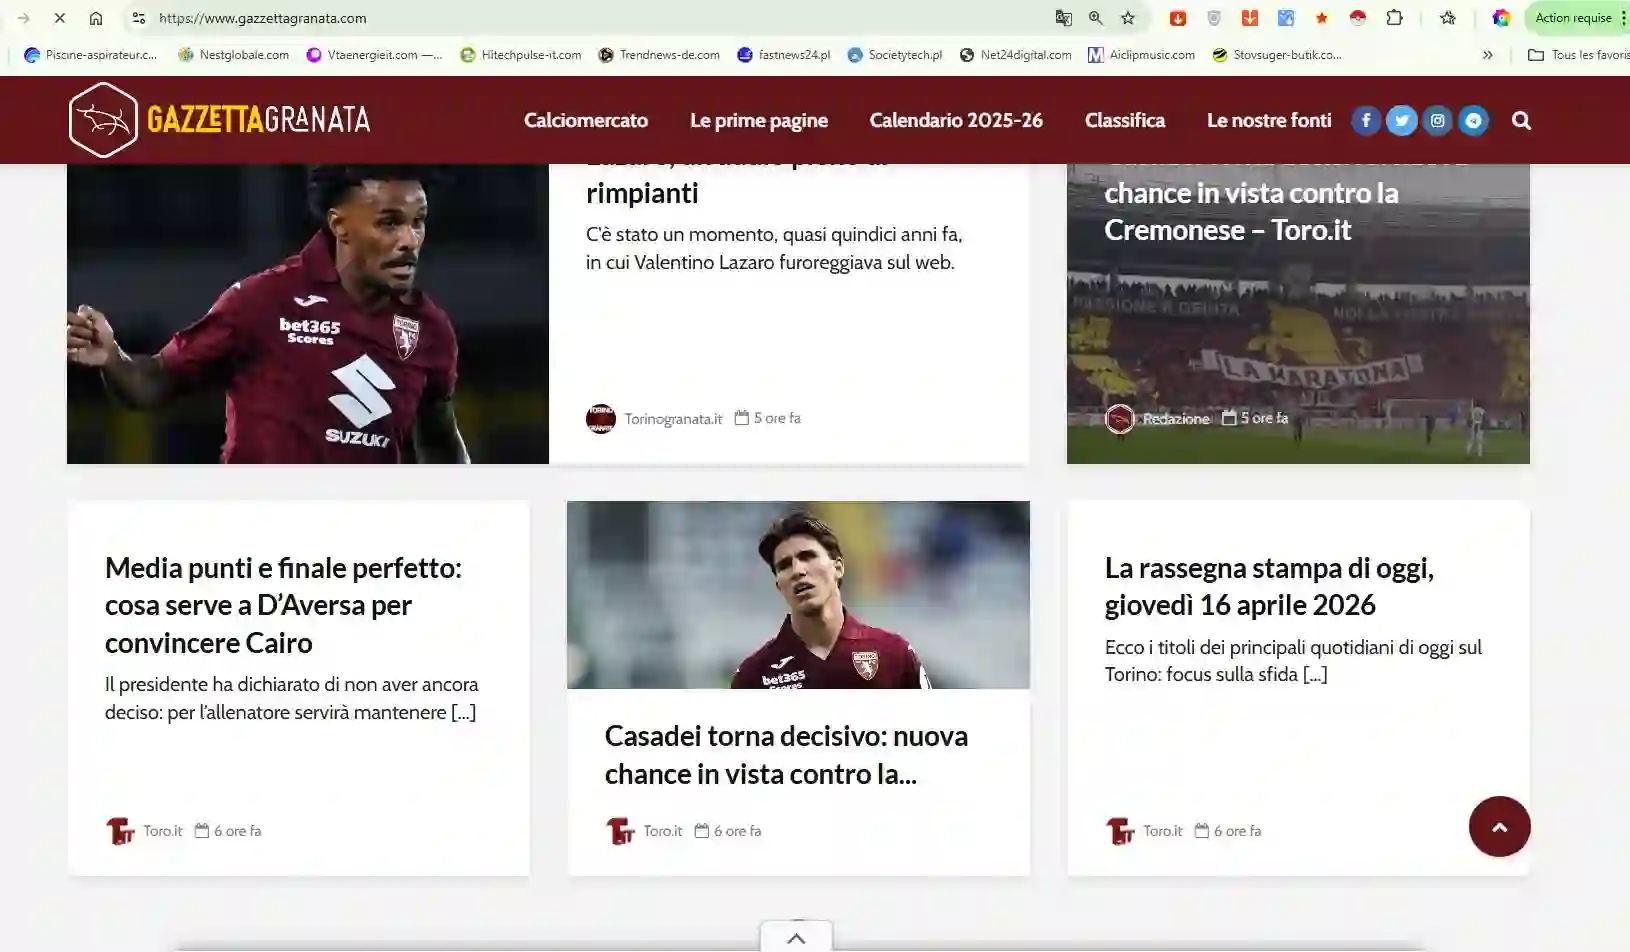
Task: Expand hidden bookmarks with double chevron
Action: 1487,55
